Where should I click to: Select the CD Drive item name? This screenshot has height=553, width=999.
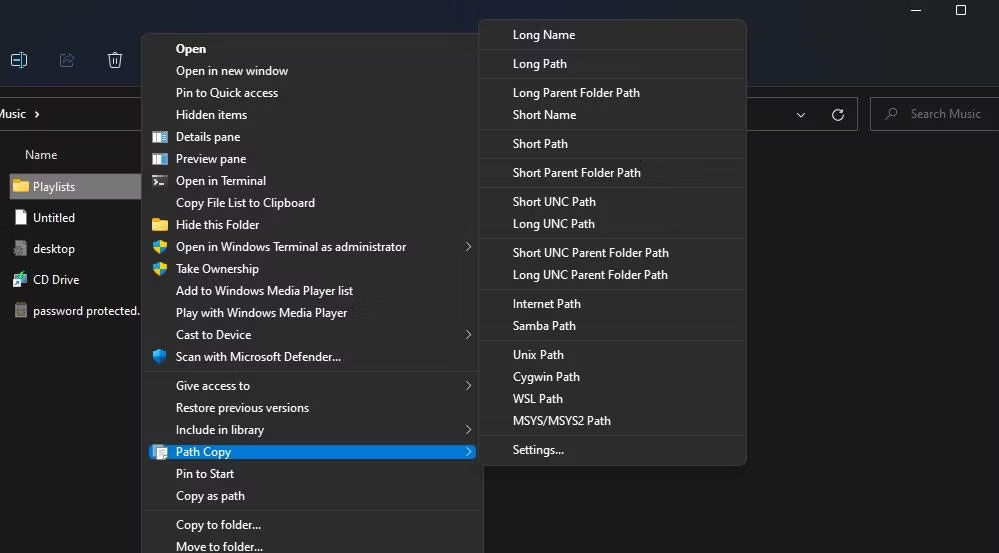click(56, 280)
